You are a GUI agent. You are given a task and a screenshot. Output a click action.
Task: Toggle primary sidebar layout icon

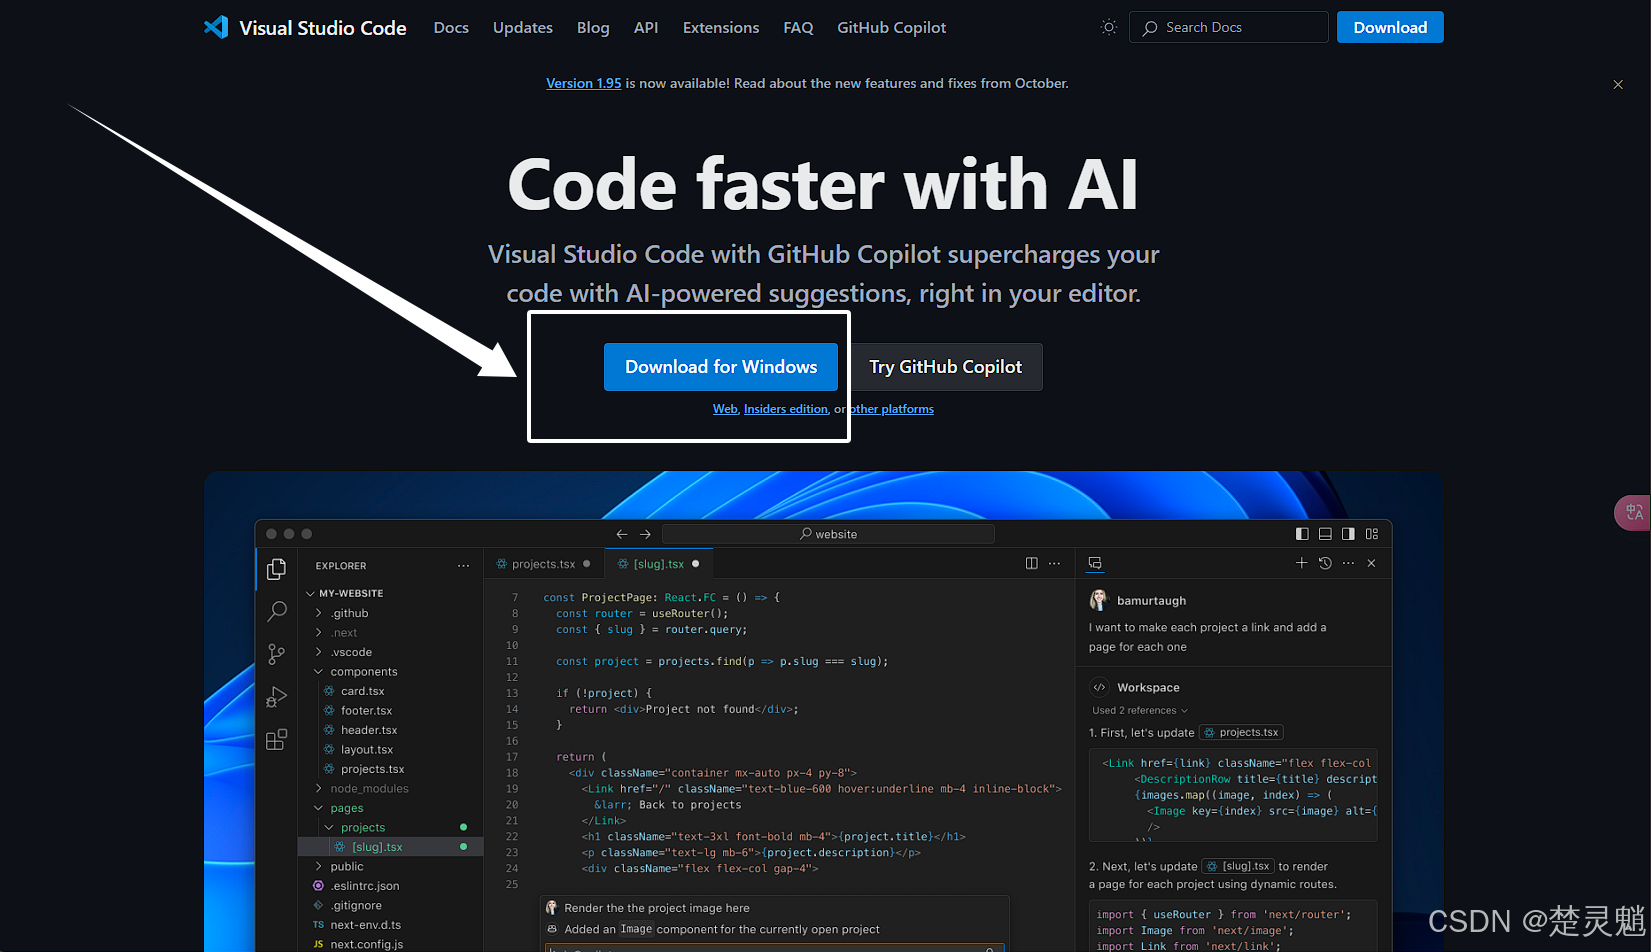[x=1302, y=534]
